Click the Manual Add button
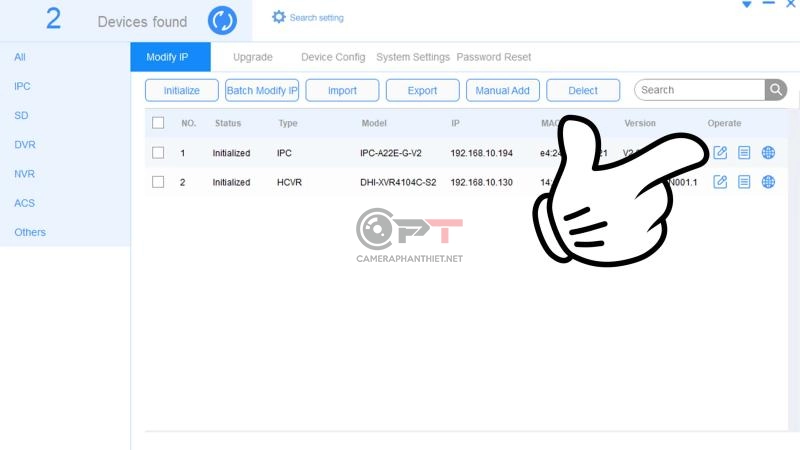 click(x=502, y=90)
